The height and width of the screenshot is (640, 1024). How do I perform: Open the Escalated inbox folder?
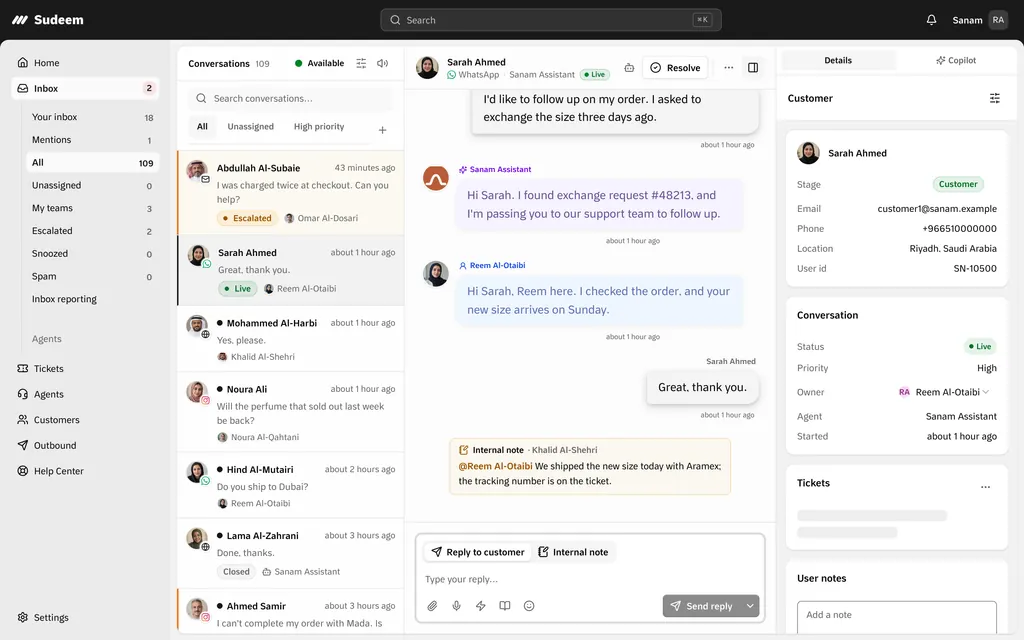(x=92, y=231)
